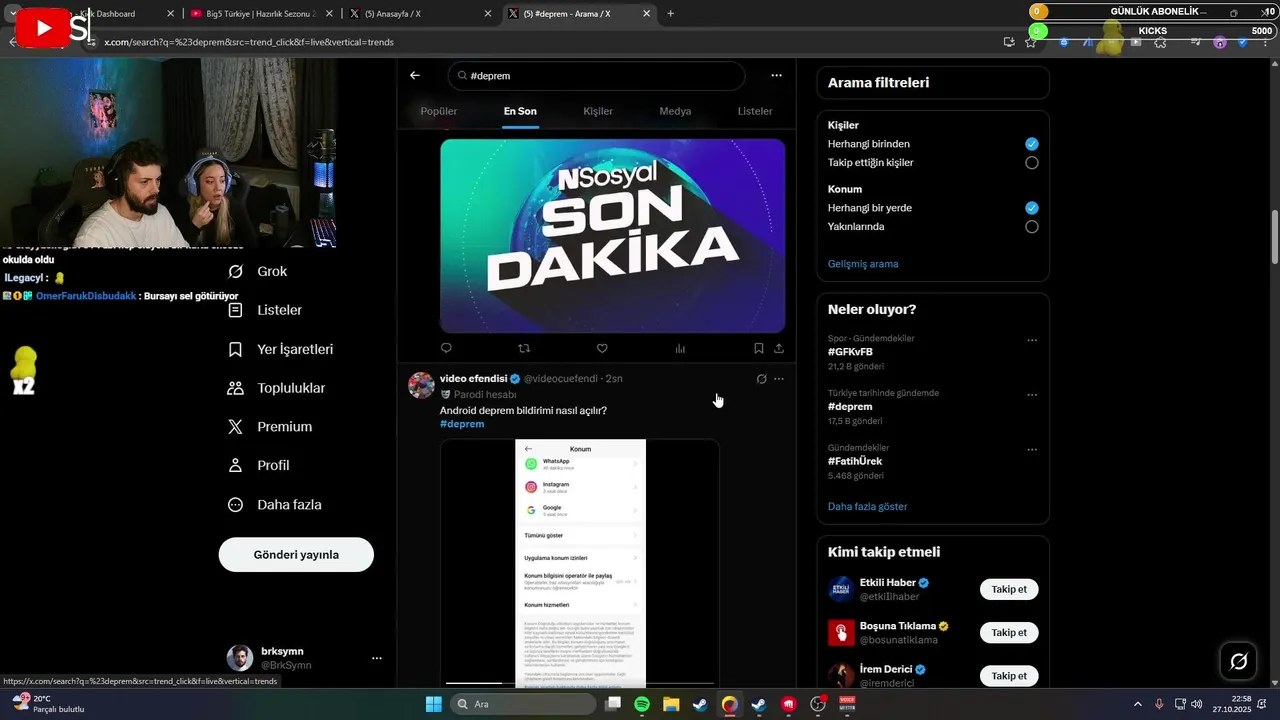This screenshot has width=1280, height=720.
Task: Switch to Medya tab
Action: (675, 111)
